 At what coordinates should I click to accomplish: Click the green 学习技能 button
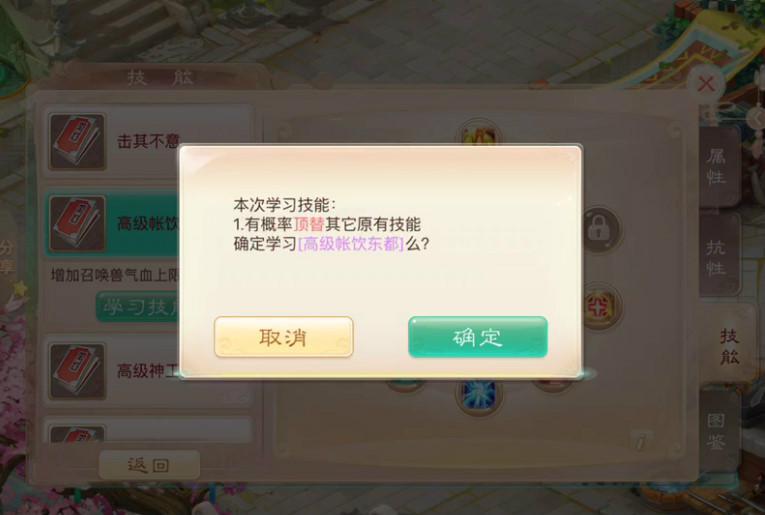138,307
